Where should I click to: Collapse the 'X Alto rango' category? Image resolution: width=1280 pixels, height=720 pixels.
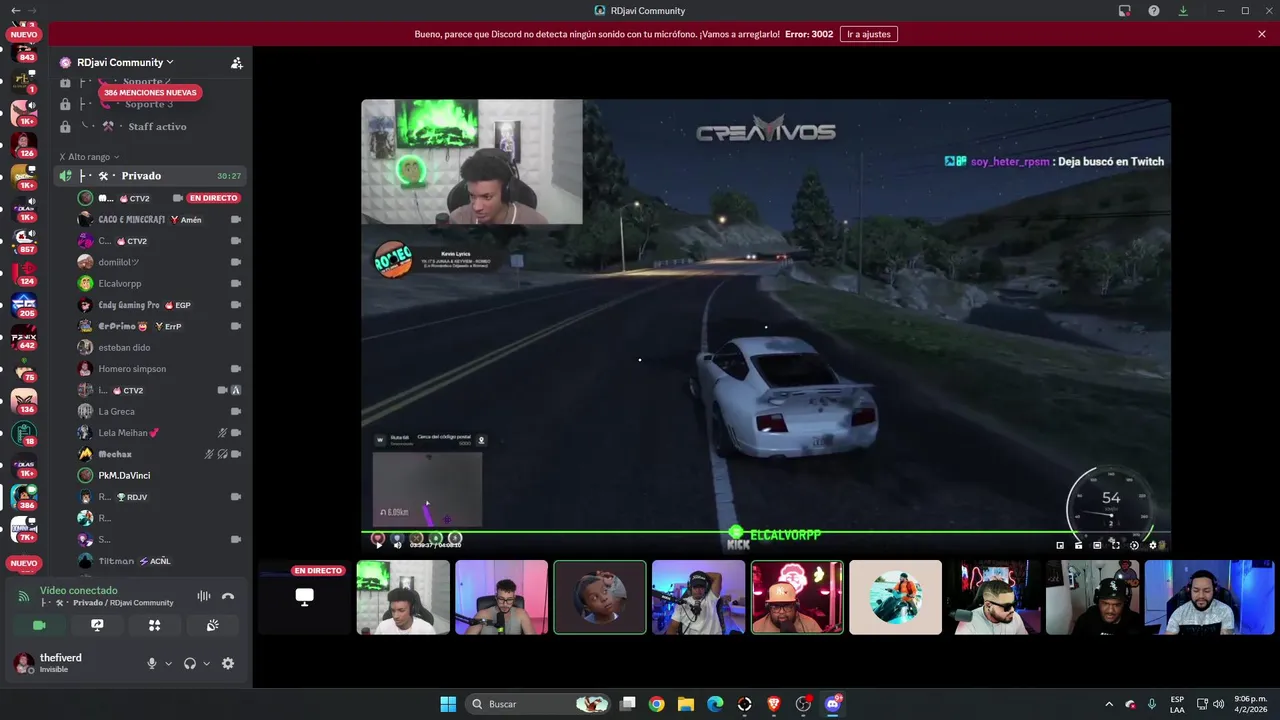click(89, 157)
